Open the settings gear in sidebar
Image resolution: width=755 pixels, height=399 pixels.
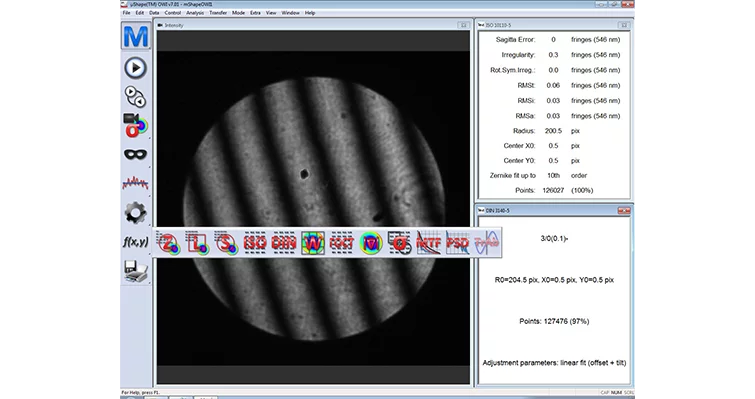tap(135, 213)
